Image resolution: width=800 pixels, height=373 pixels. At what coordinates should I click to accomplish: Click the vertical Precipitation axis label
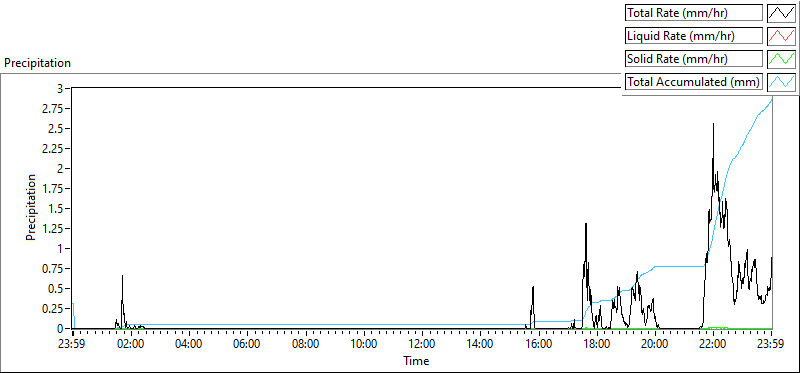31,208
